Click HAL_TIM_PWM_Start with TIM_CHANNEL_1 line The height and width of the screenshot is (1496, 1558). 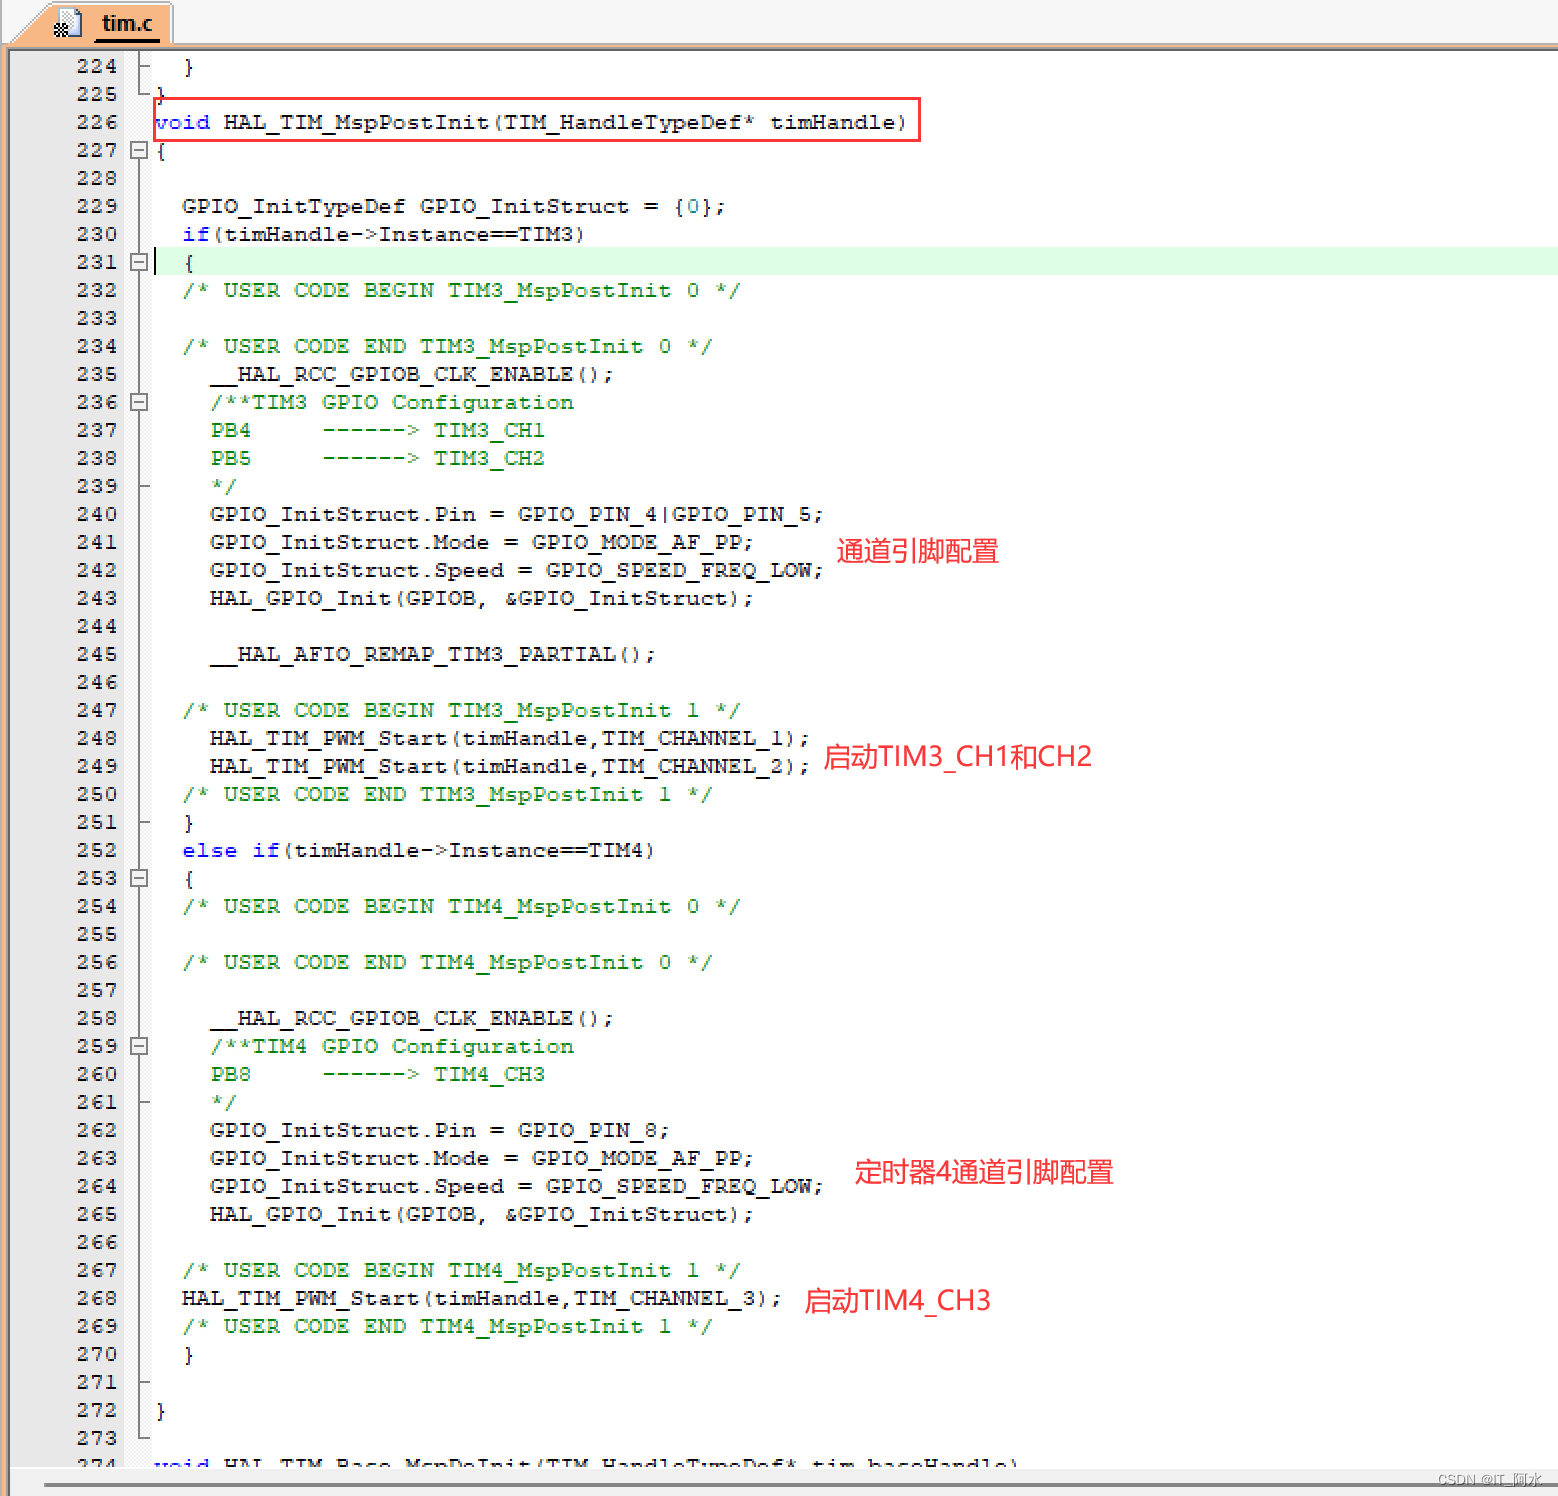click(509, 738)
